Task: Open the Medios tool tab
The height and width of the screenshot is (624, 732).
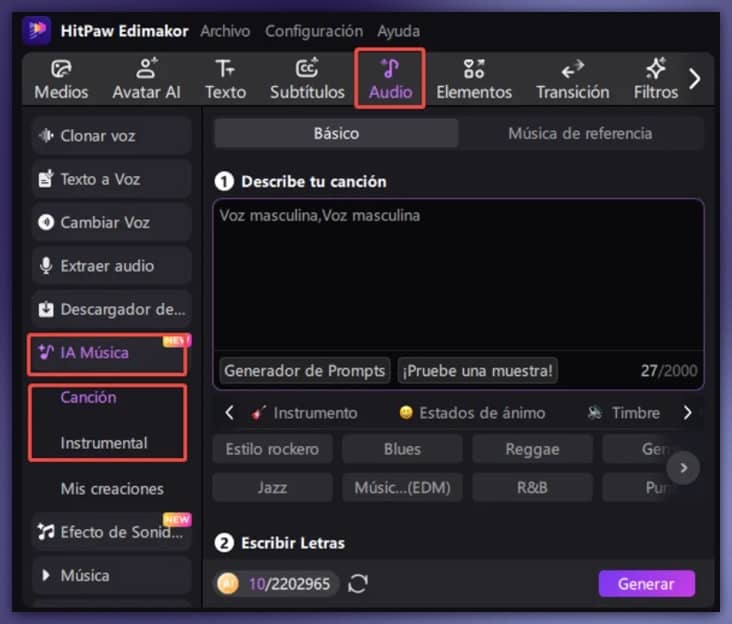Action: (x=61, y=79)
